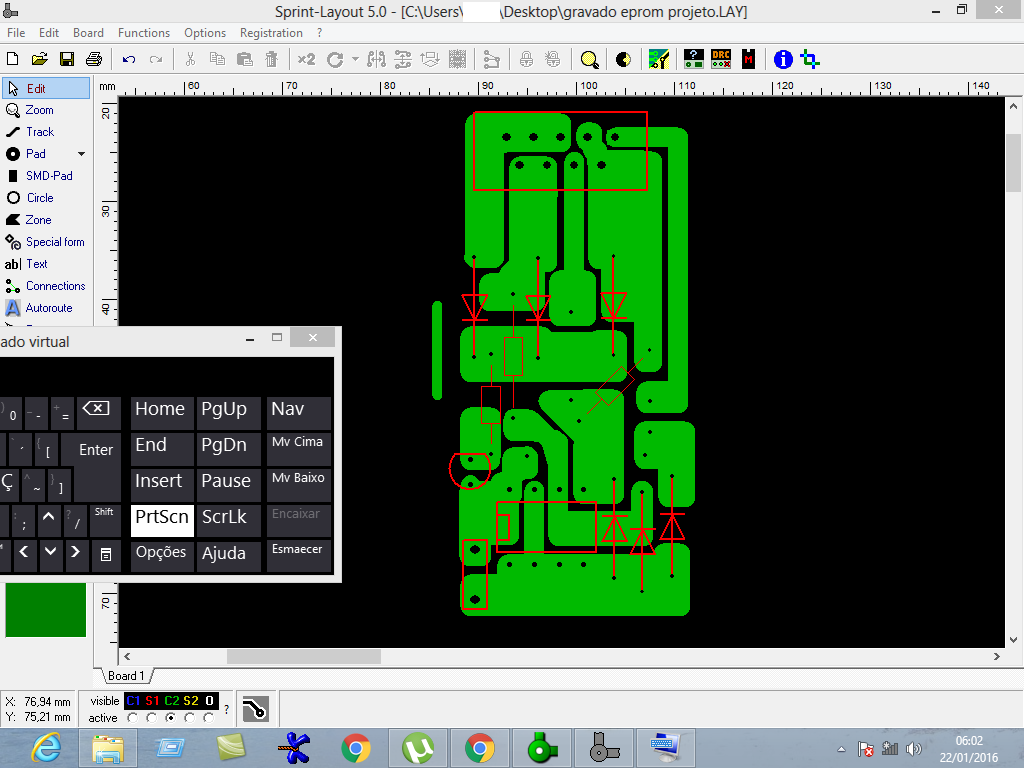Click the green ground-plane color swatch
The image size is (1024, 768).
point(46,610)
